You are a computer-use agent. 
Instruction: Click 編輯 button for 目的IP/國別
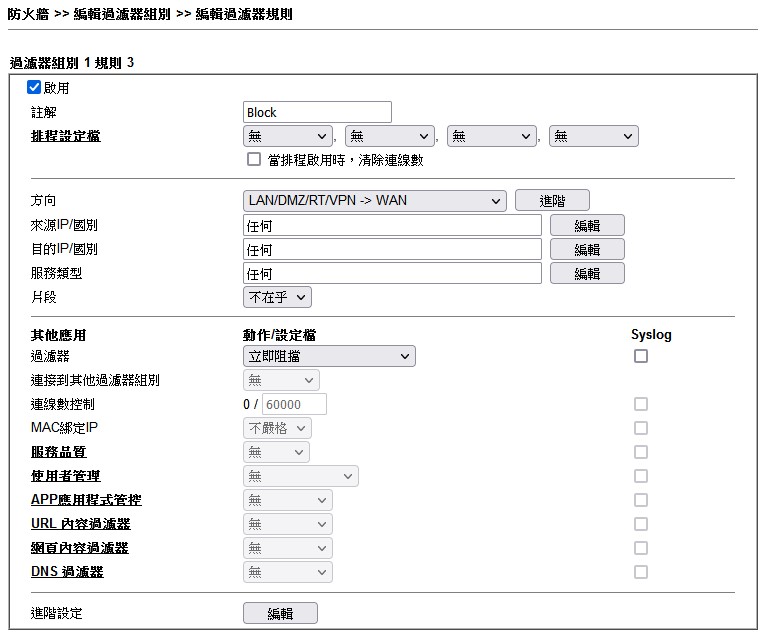[x=587, y=249]
